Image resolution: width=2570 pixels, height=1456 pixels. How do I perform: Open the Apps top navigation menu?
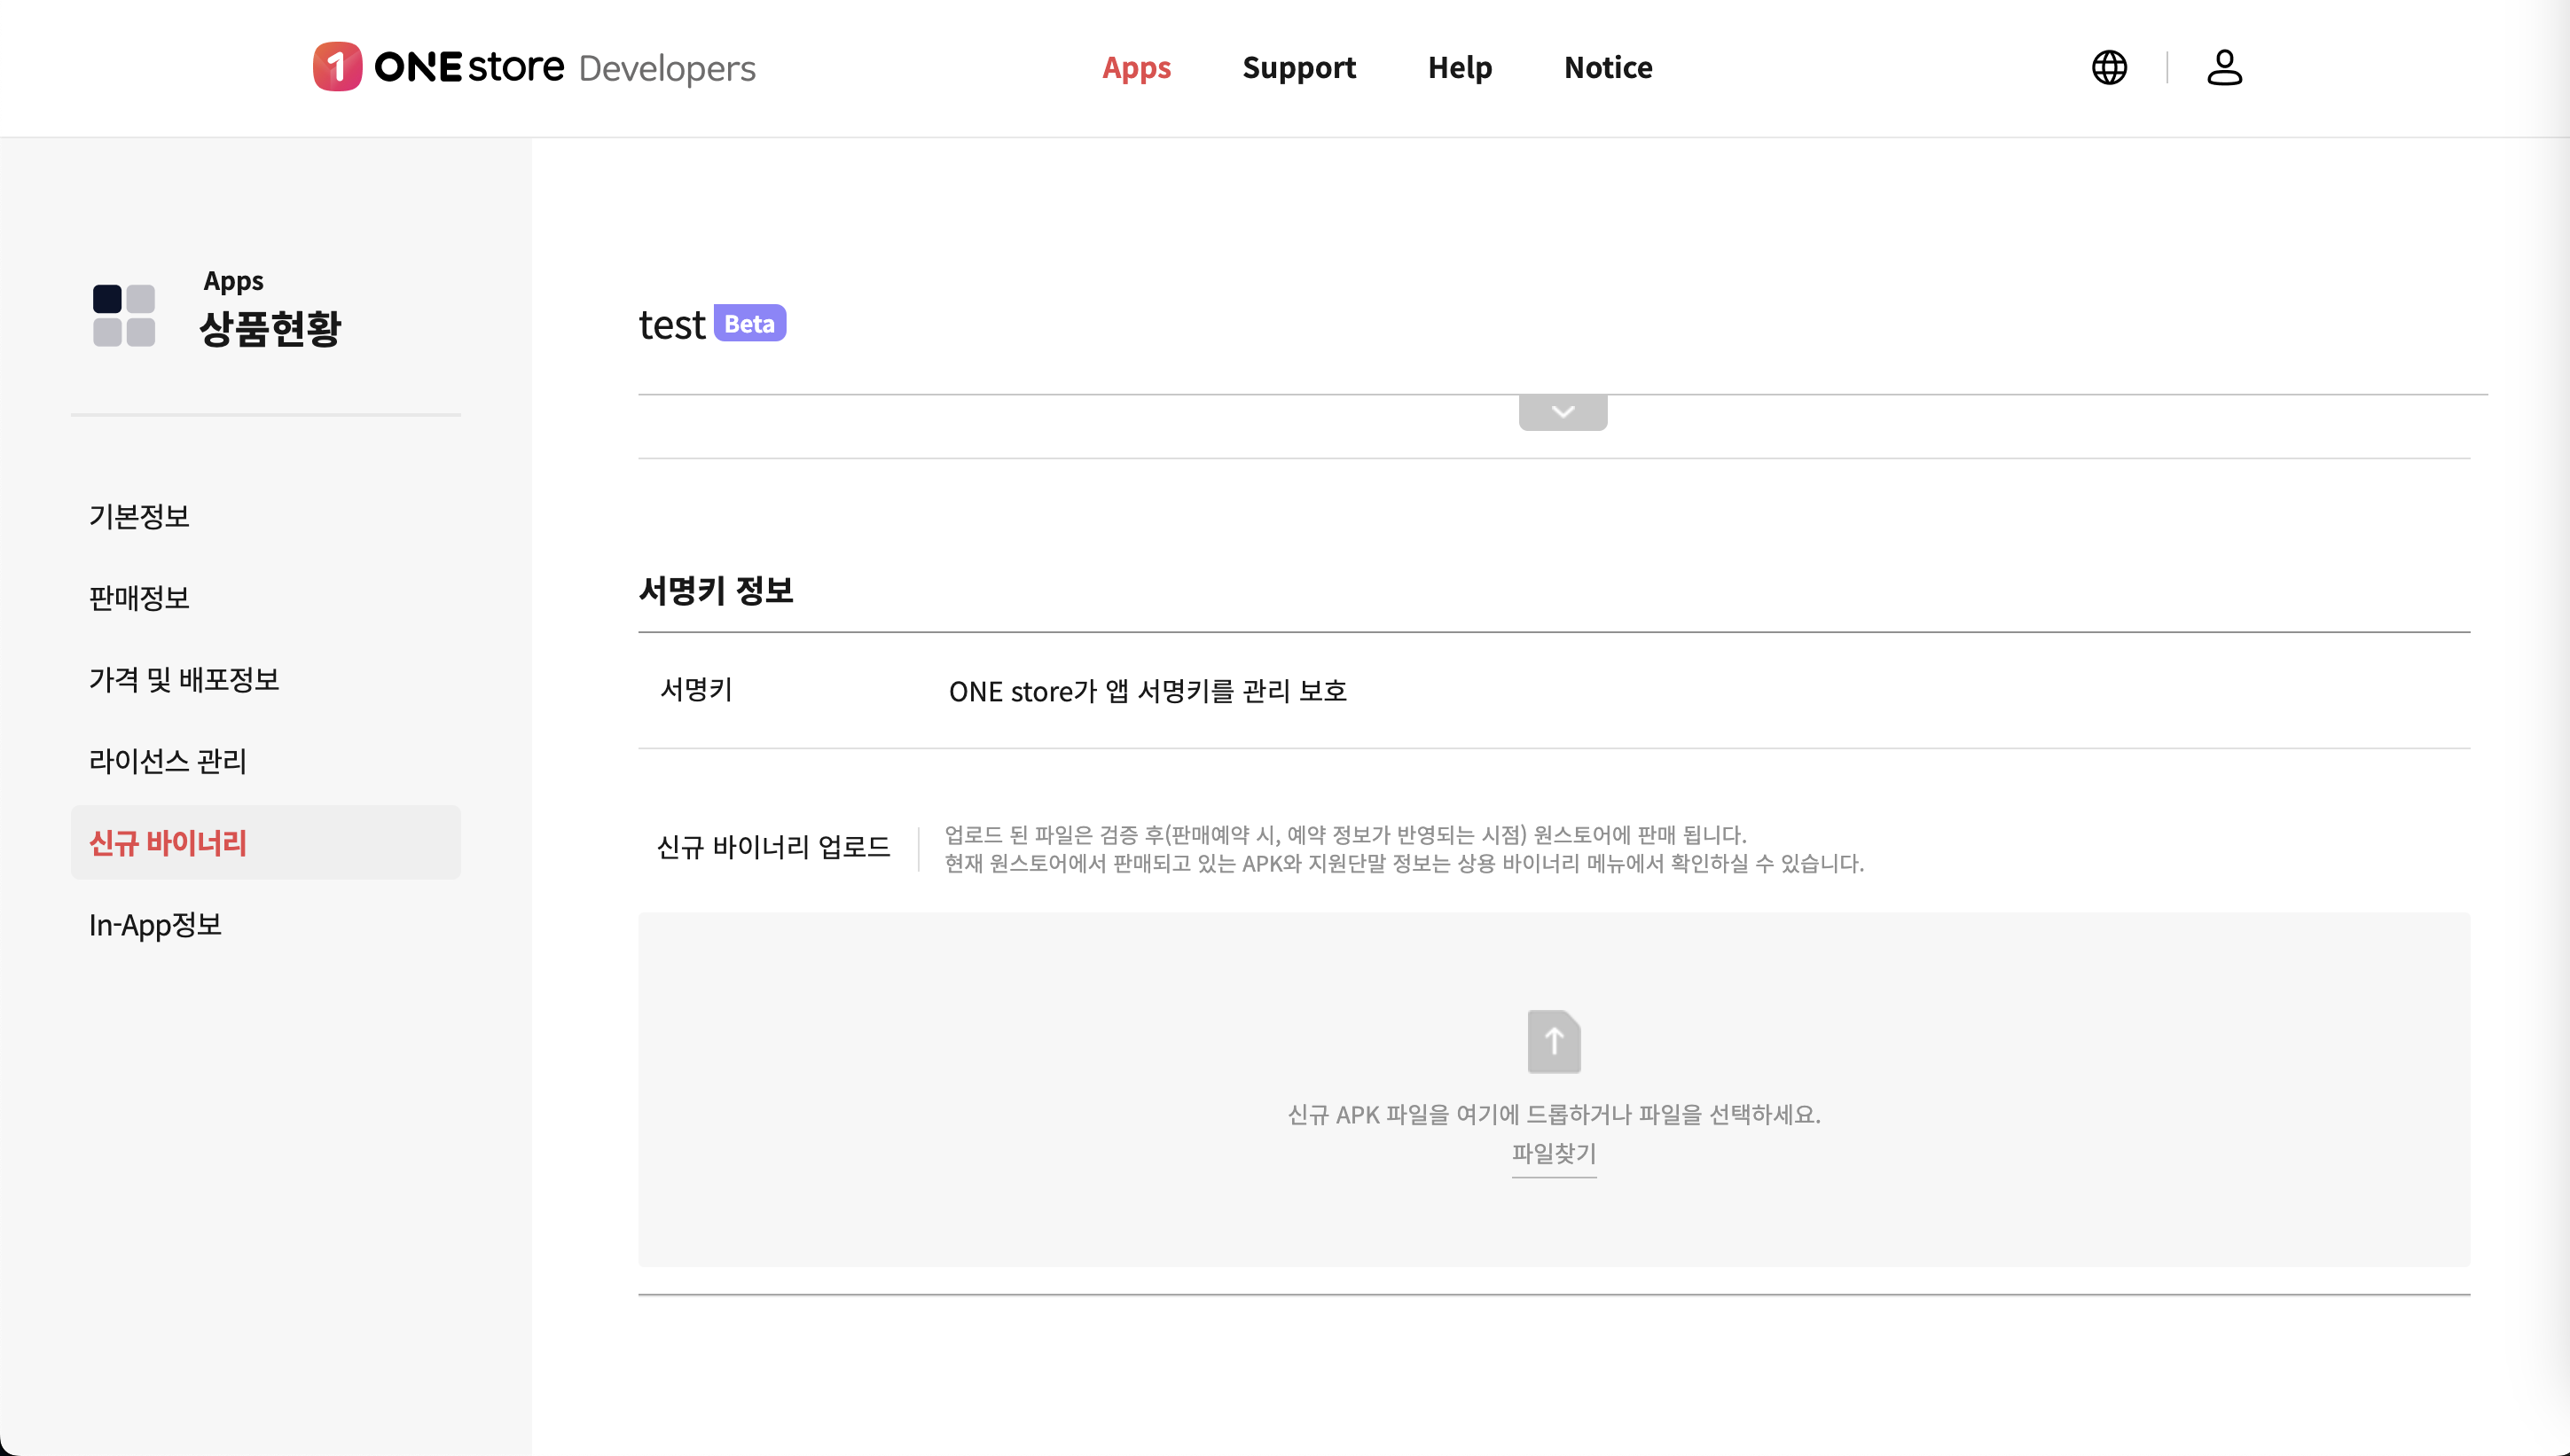click(x=1136, y=67)
